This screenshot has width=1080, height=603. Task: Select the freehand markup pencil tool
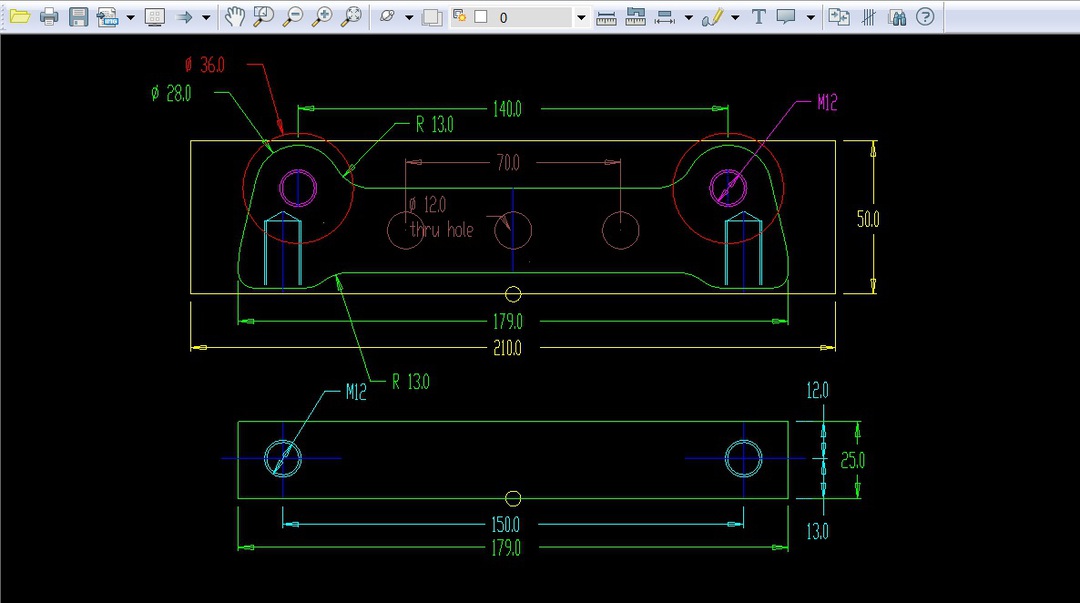712,17
